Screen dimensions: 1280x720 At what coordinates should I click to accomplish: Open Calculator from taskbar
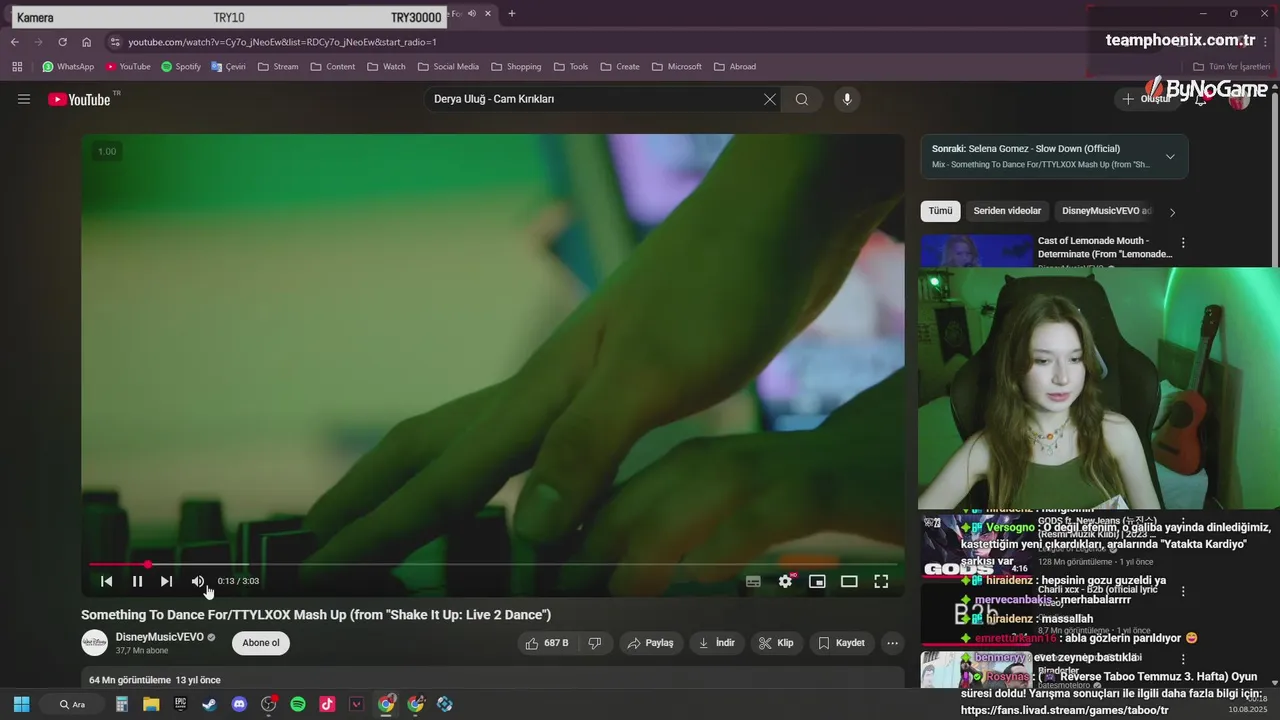coord(122,704)
